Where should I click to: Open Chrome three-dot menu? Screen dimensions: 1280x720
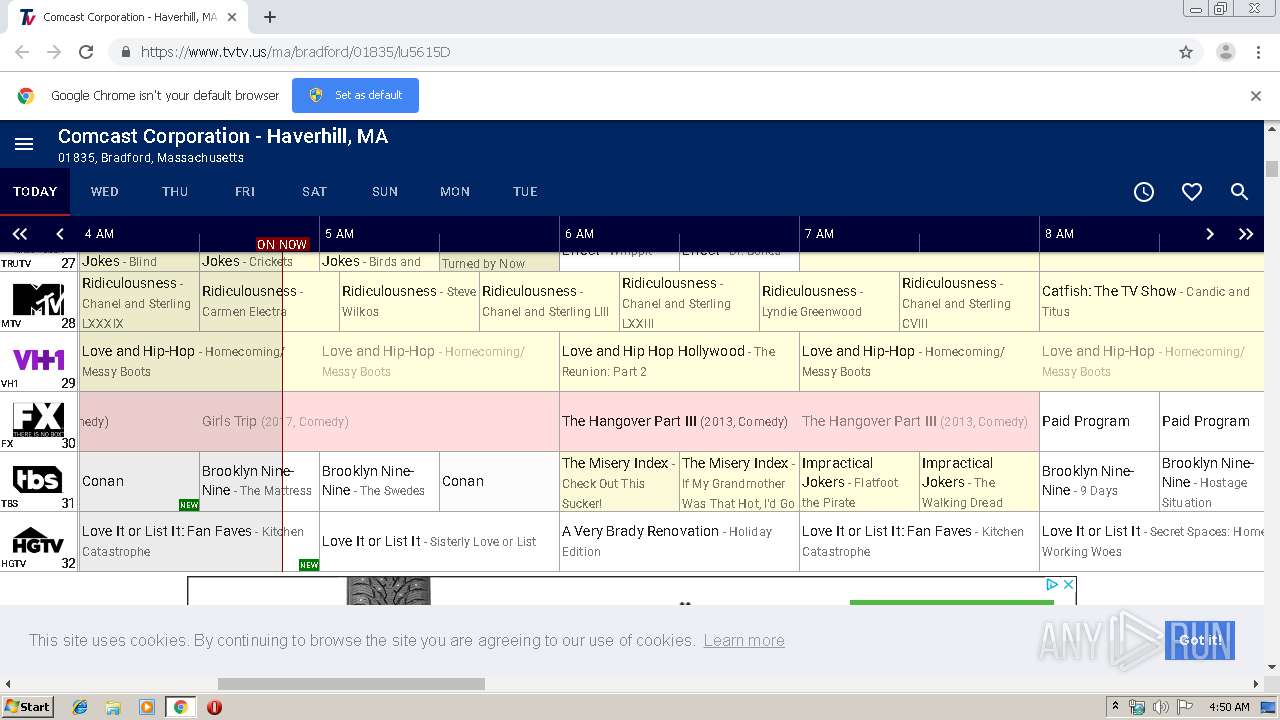[1258, 52]
